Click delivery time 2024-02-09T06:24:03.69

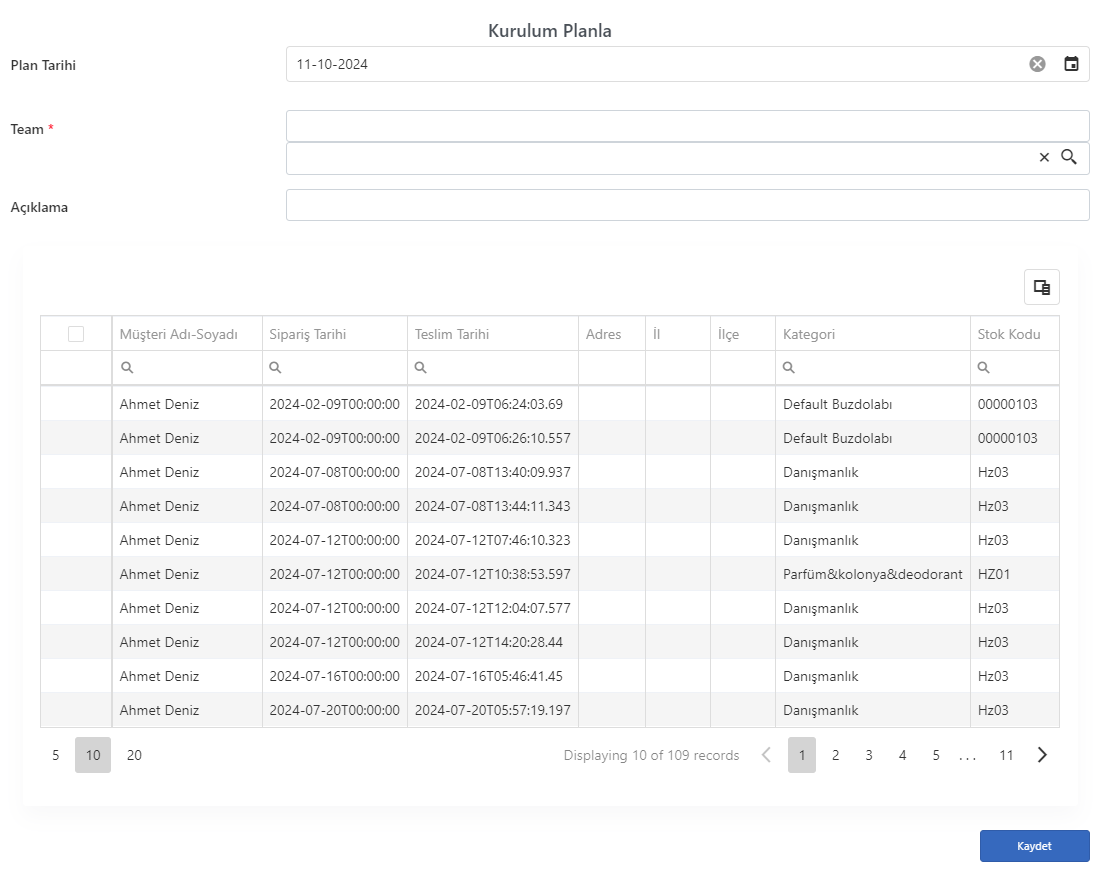[x=493, y=404]
